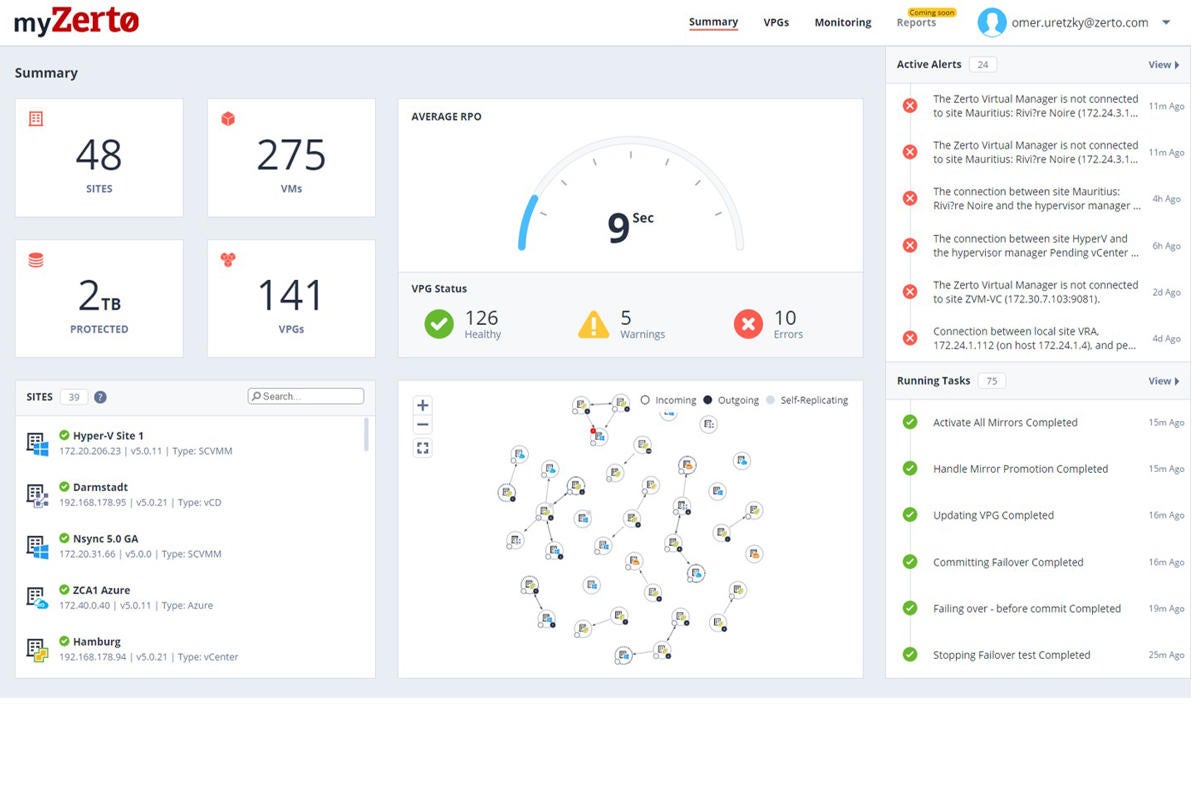Screen dimensions: 1200x800
Task: Click the Hyper-V Site 1 Windows building icon
Action: [37, 444]
